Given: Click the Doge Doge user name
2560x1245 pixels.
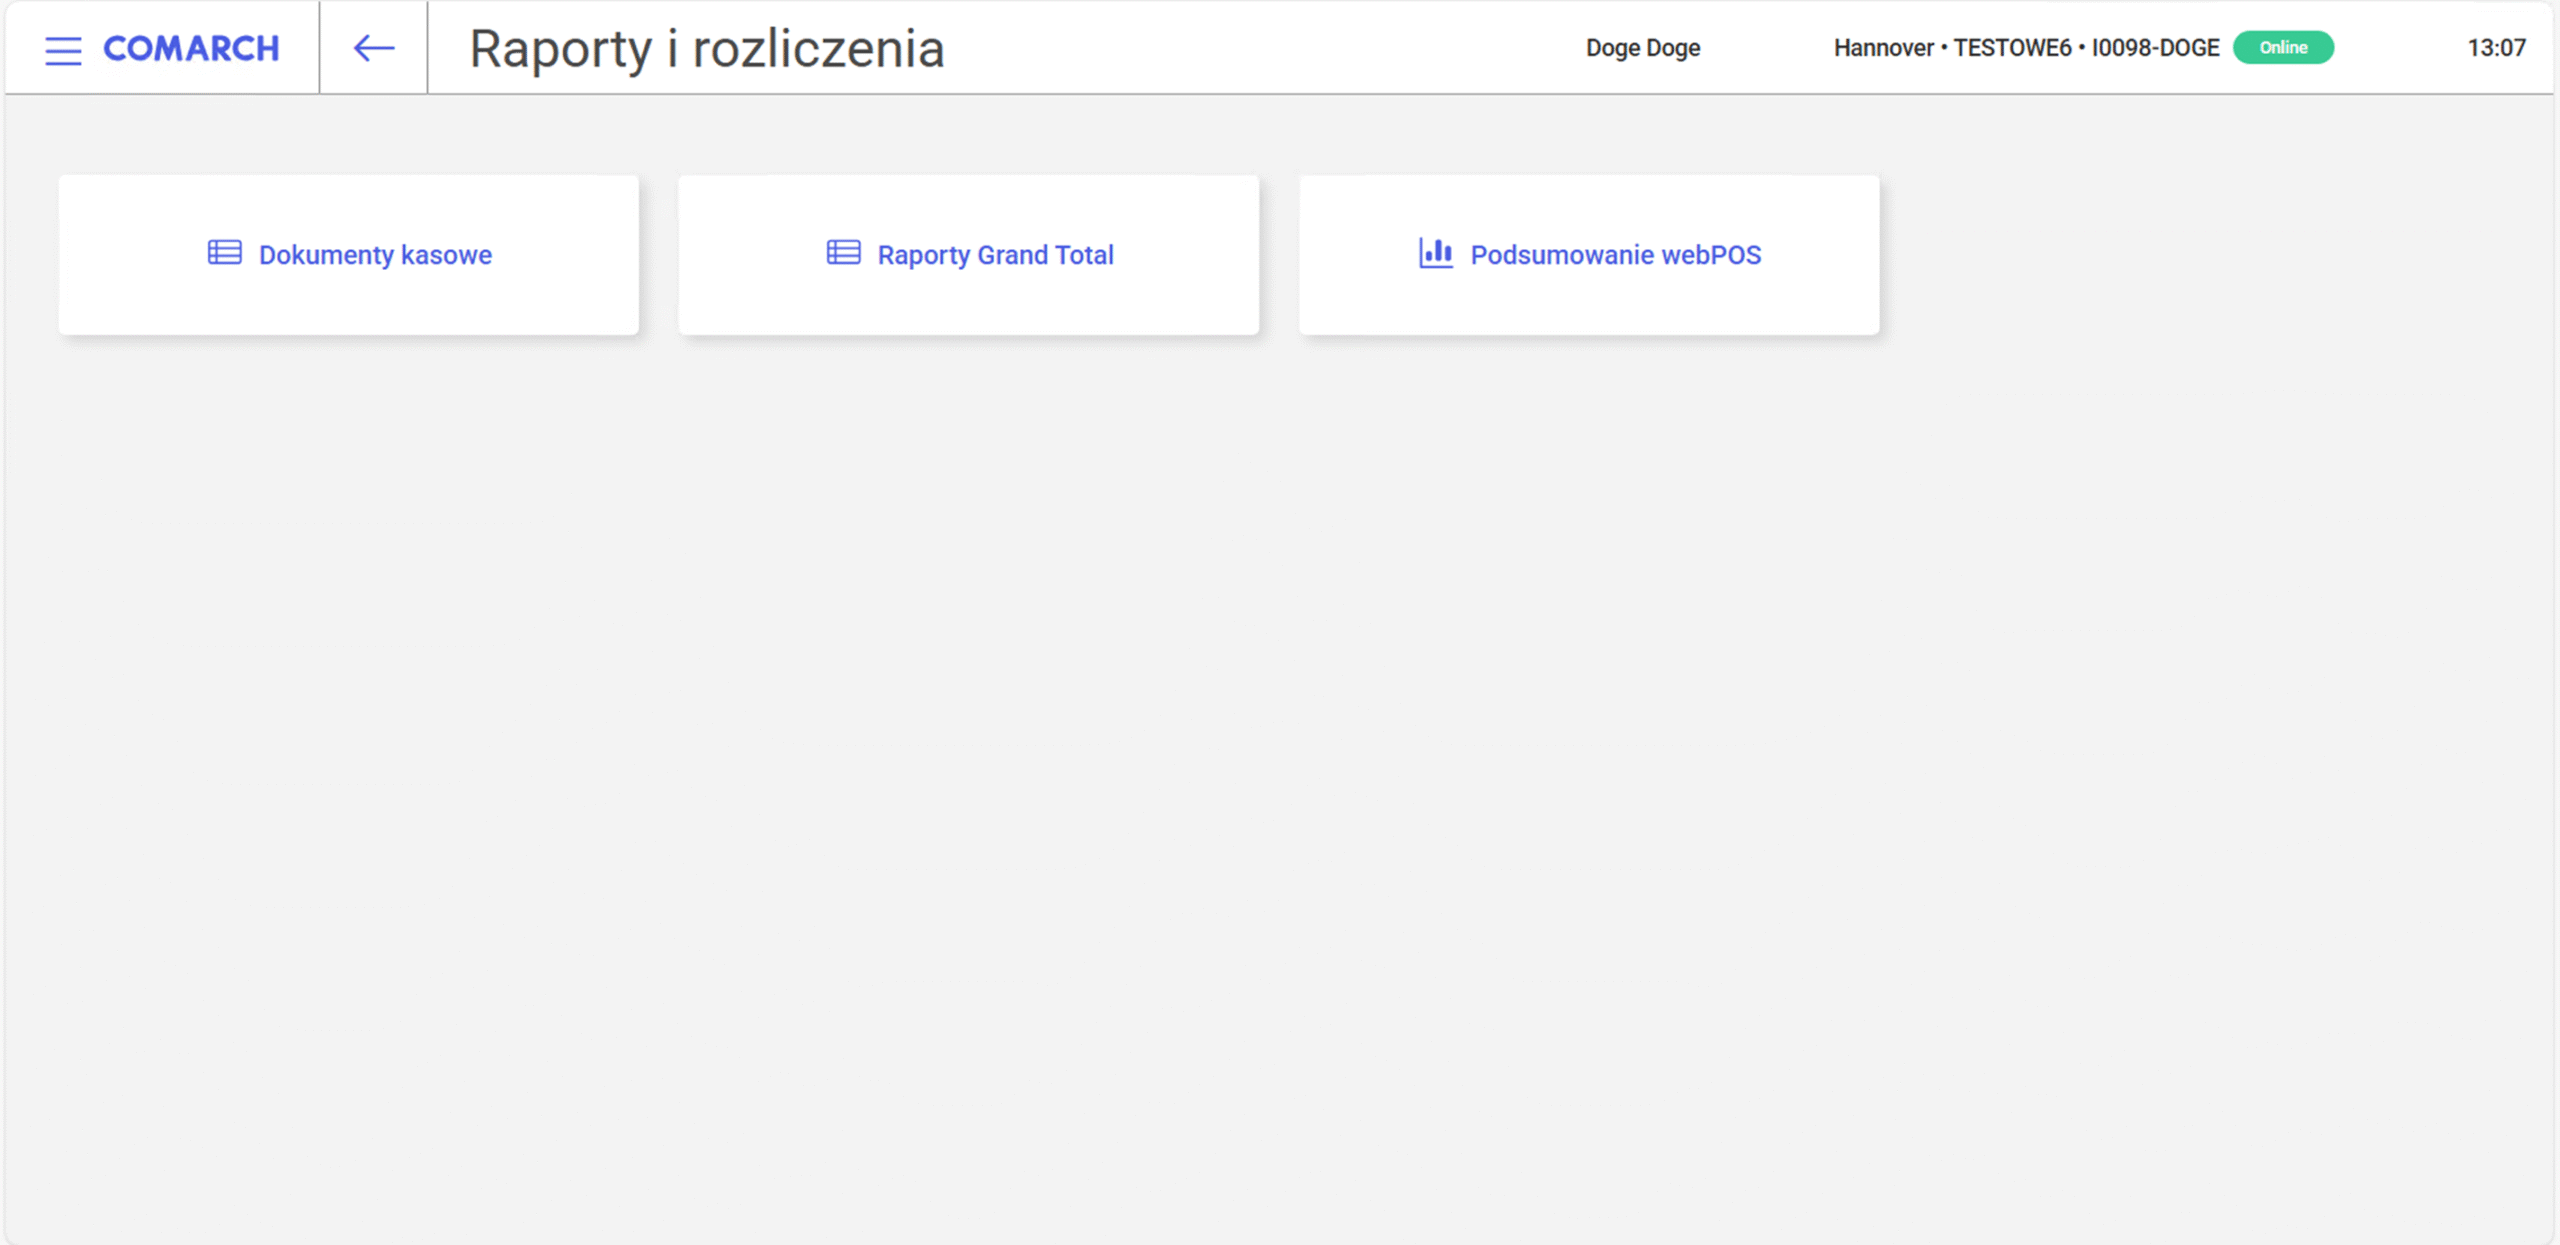Looking at the screenshot, I should pyautogui.click(x=1643, y=48).
